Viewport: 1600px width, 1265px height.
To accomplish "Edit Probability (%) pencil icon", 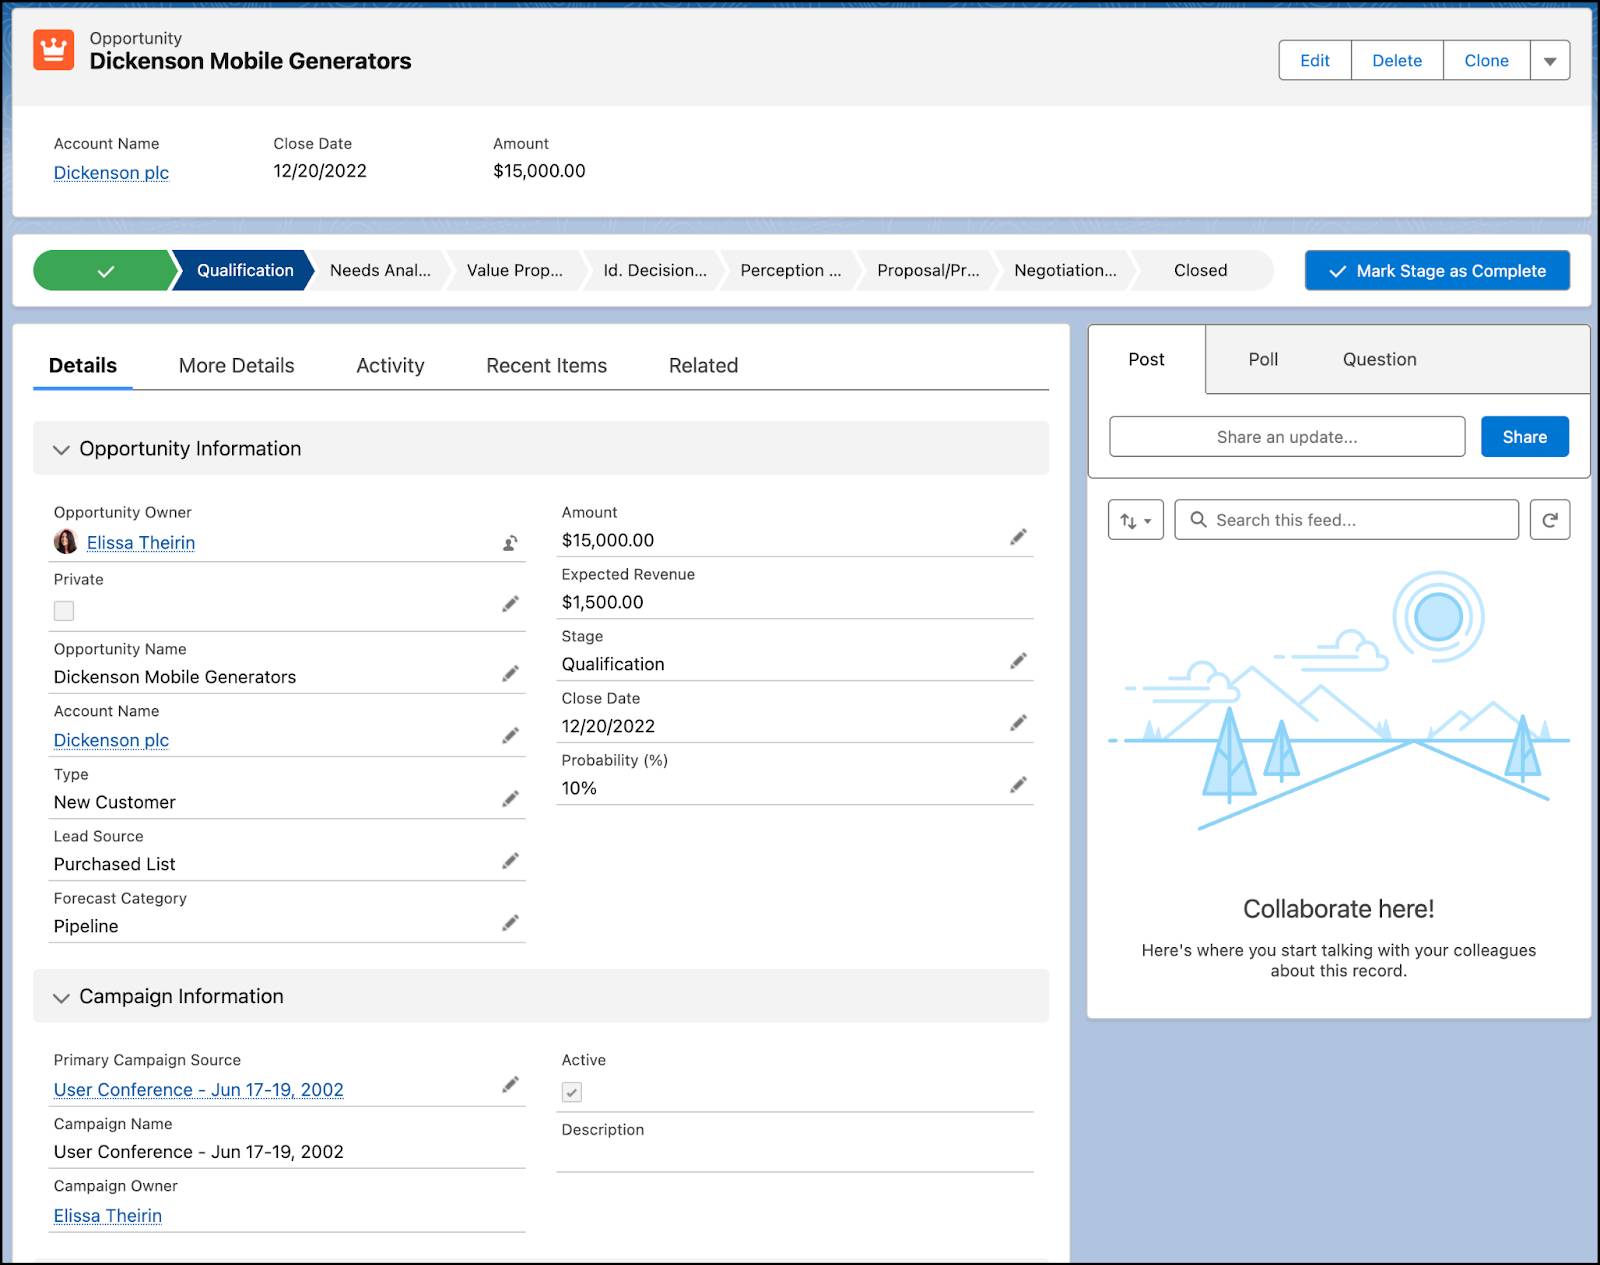I will 1018,785.
